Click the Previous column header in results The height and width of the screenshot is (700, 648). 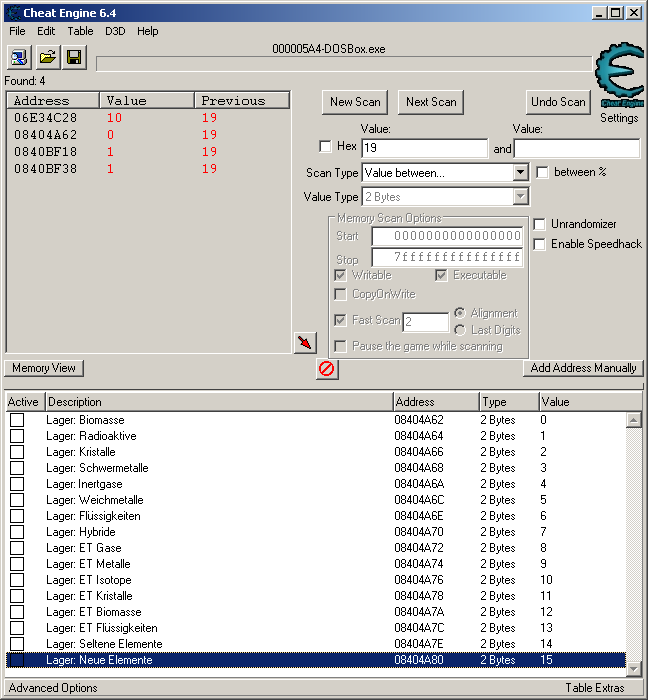[242, 100]
